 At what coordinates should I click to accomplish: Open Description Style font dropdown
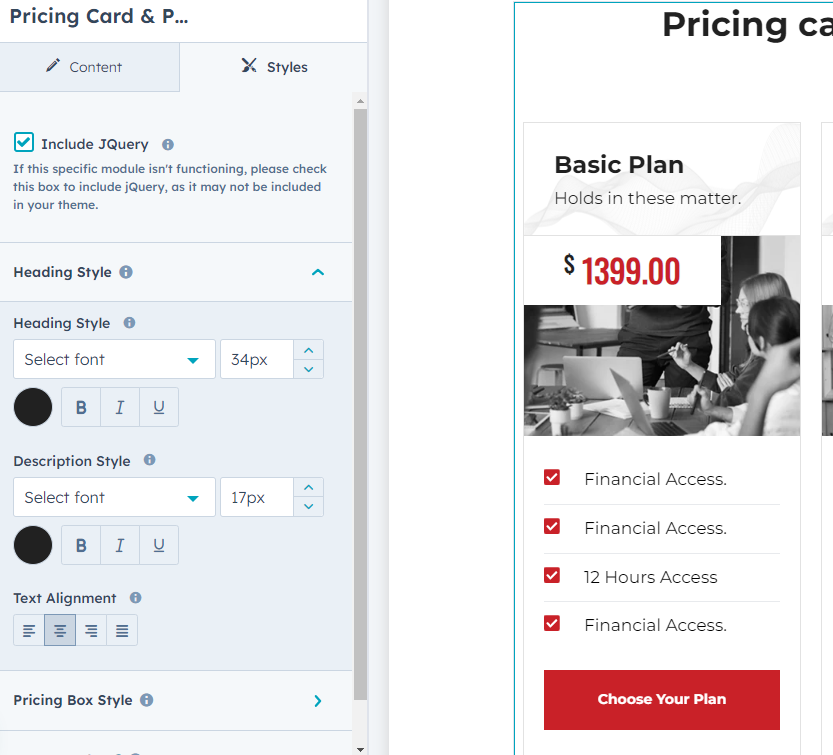(x=114, y=497)
